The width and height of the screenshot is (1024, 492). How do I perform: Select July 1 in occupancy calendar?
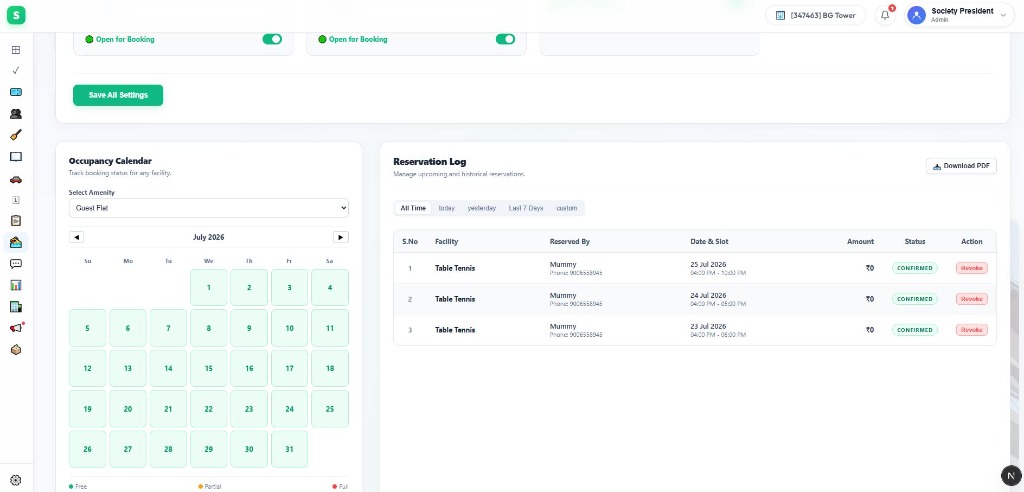(x=209, y=287)
